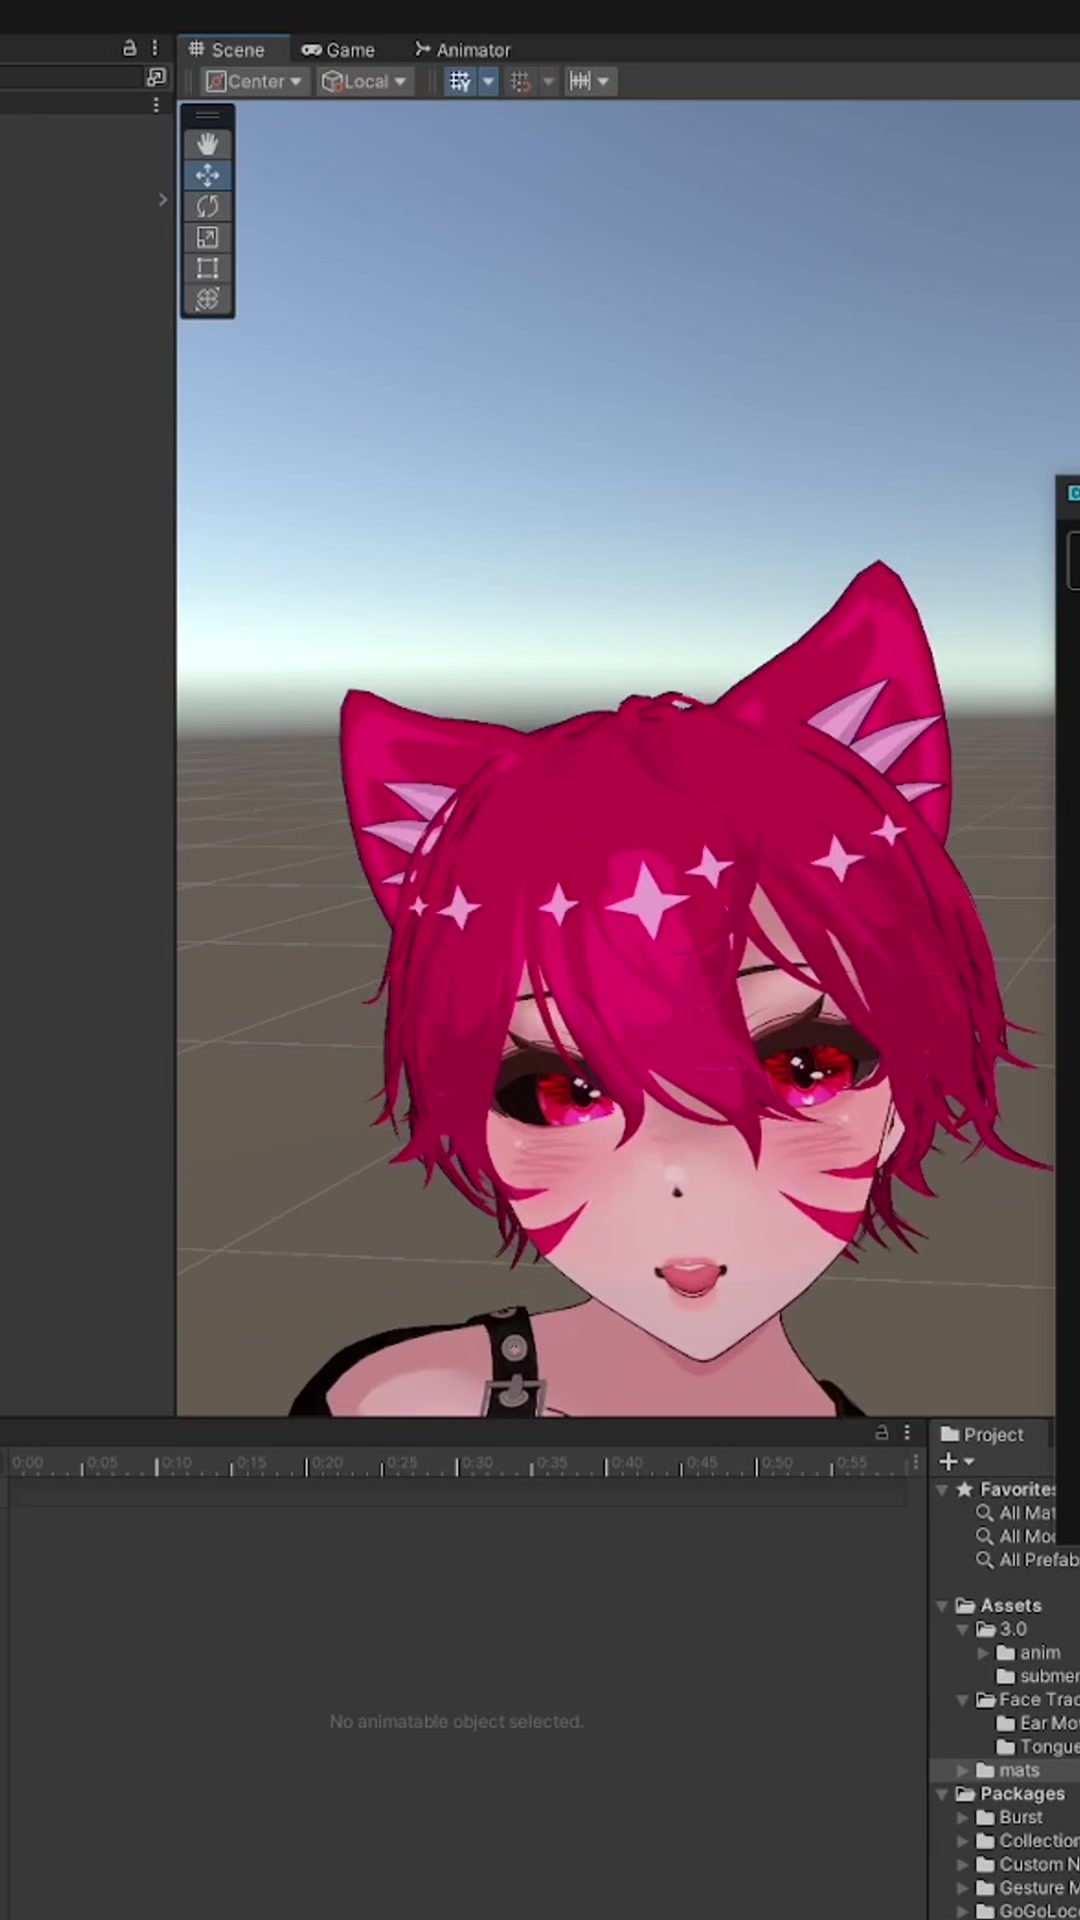This screenshot has height=1920, width=1080.
Task: Toggle the left panel lock icon
Action: point(129,48)
